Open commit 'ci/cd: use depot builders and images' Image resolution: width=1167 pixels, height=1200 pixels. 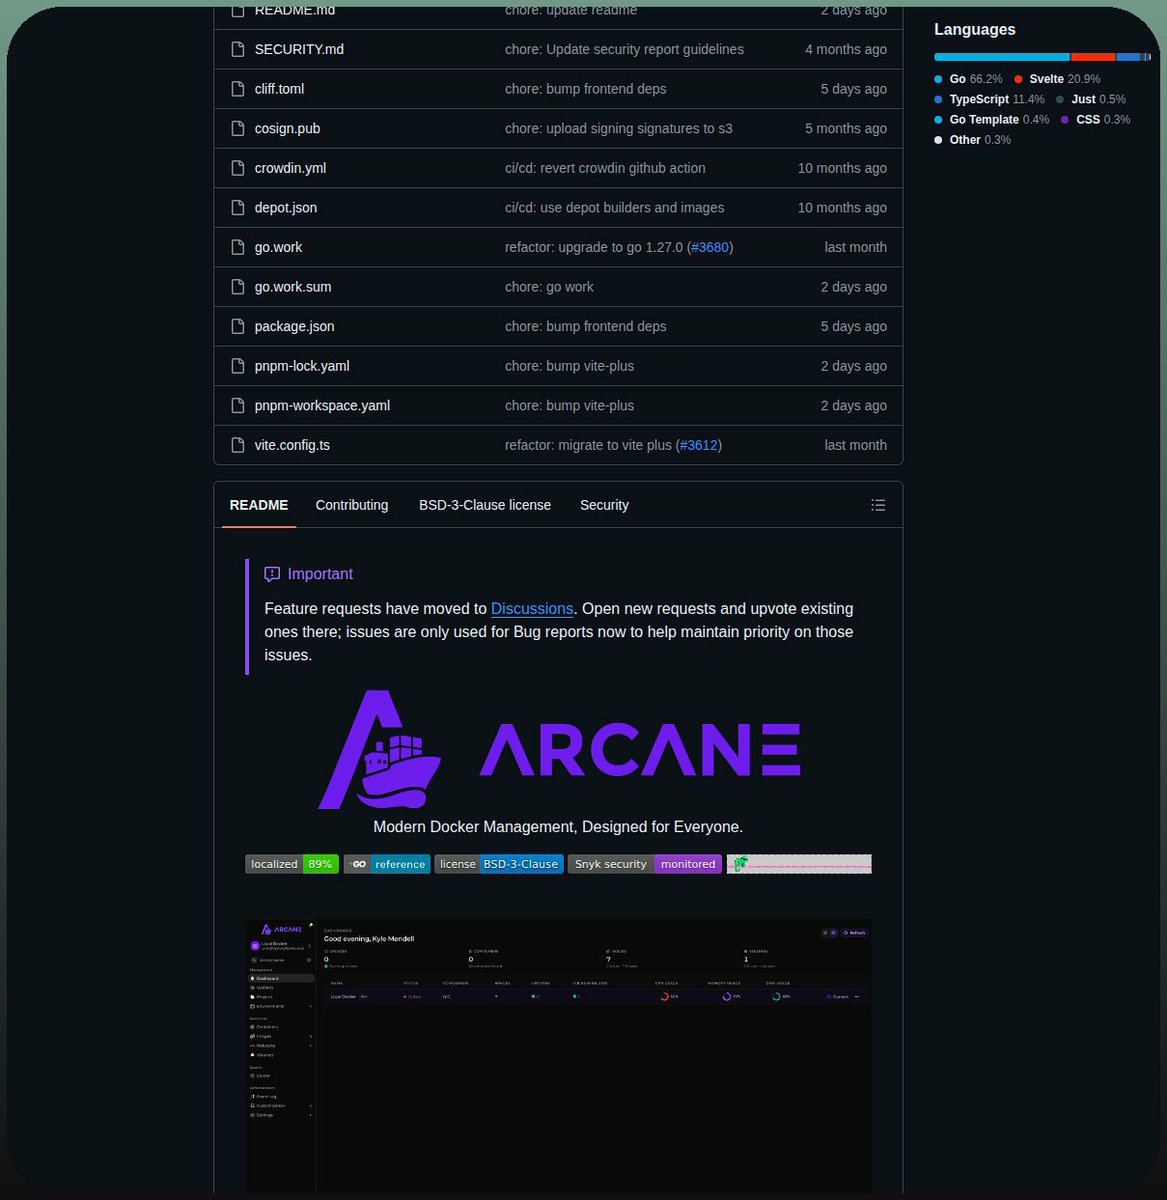click(x=614, y=208)
